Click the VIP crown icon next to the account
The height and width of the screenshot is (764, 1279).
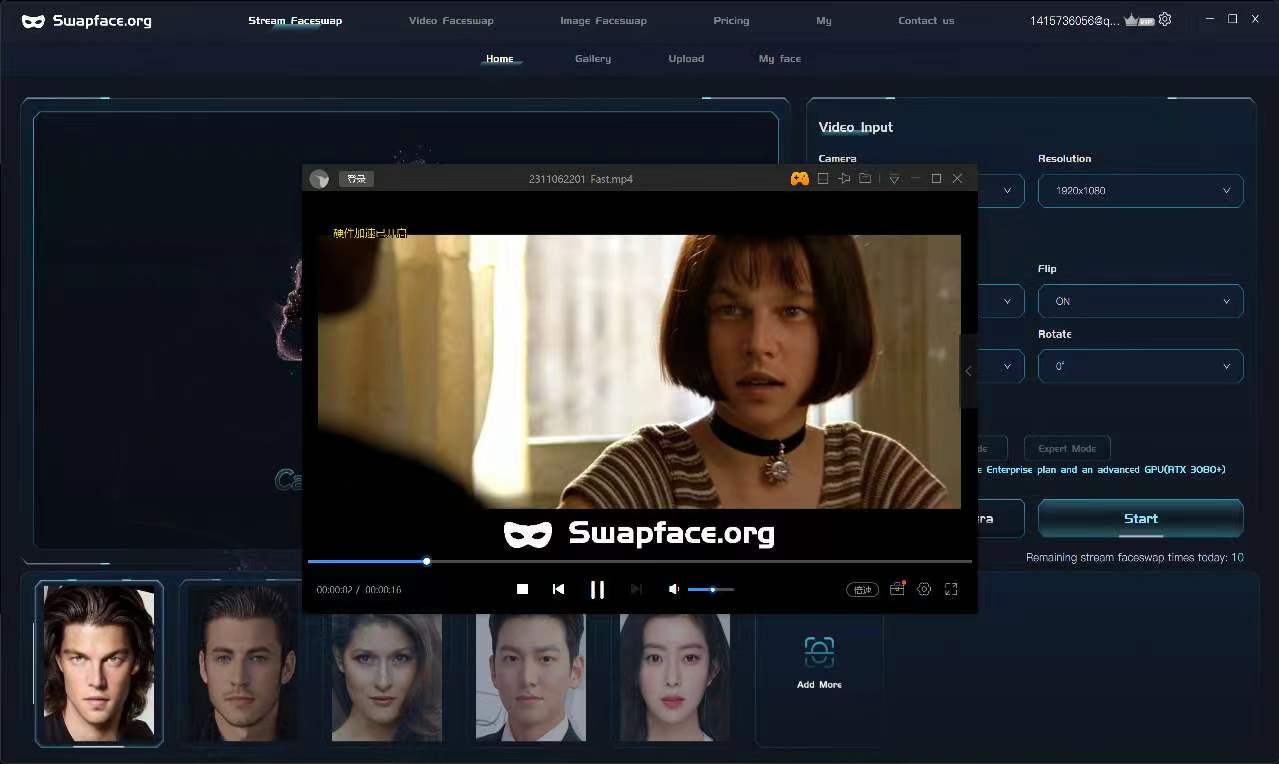(x=1139, y=20)
